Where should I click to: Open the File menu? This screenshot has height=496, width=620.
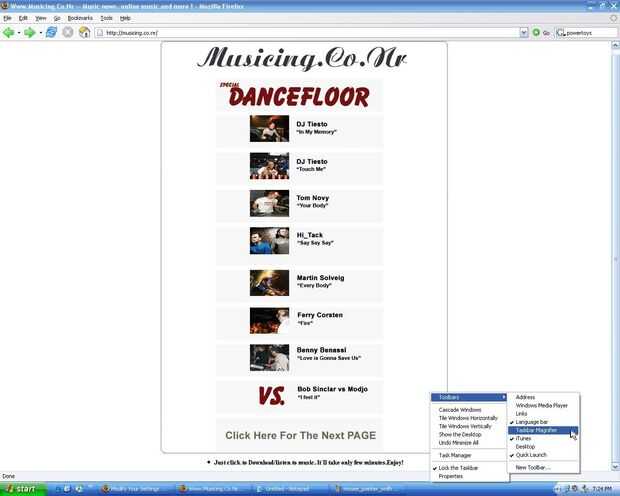pyautogui.click(x=7, y=18)
